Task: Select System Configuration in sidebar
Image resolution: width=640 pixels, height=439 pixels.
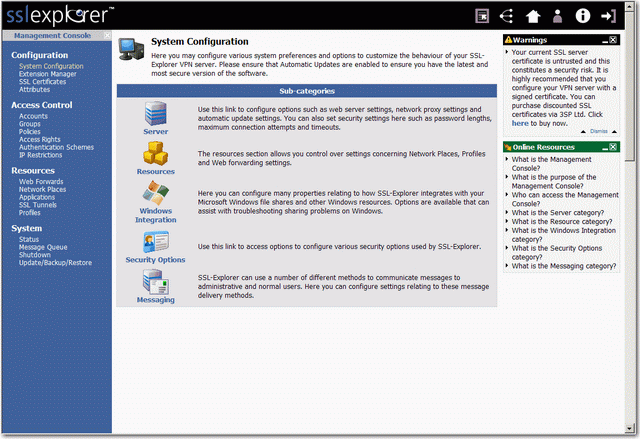Action: 51,66
